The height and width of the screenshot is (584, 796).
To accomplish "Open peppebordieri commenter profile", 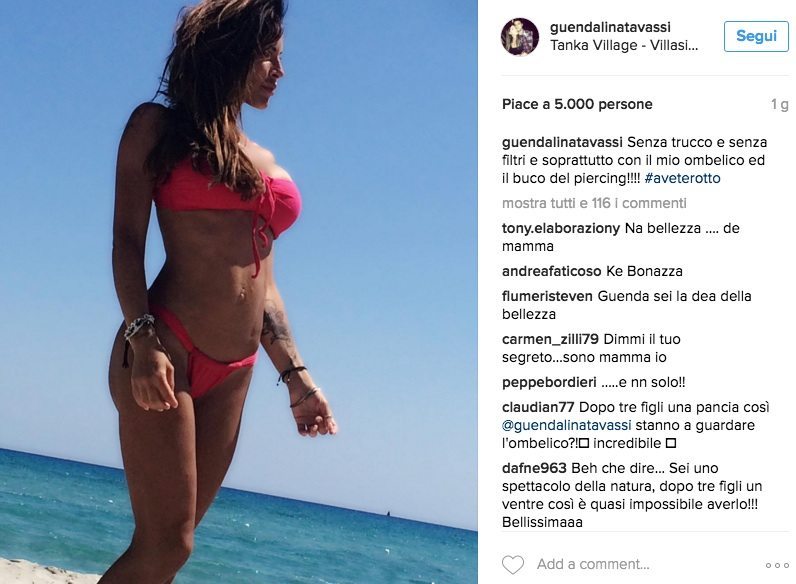I will pyautogui.click(x=549, y=382).
